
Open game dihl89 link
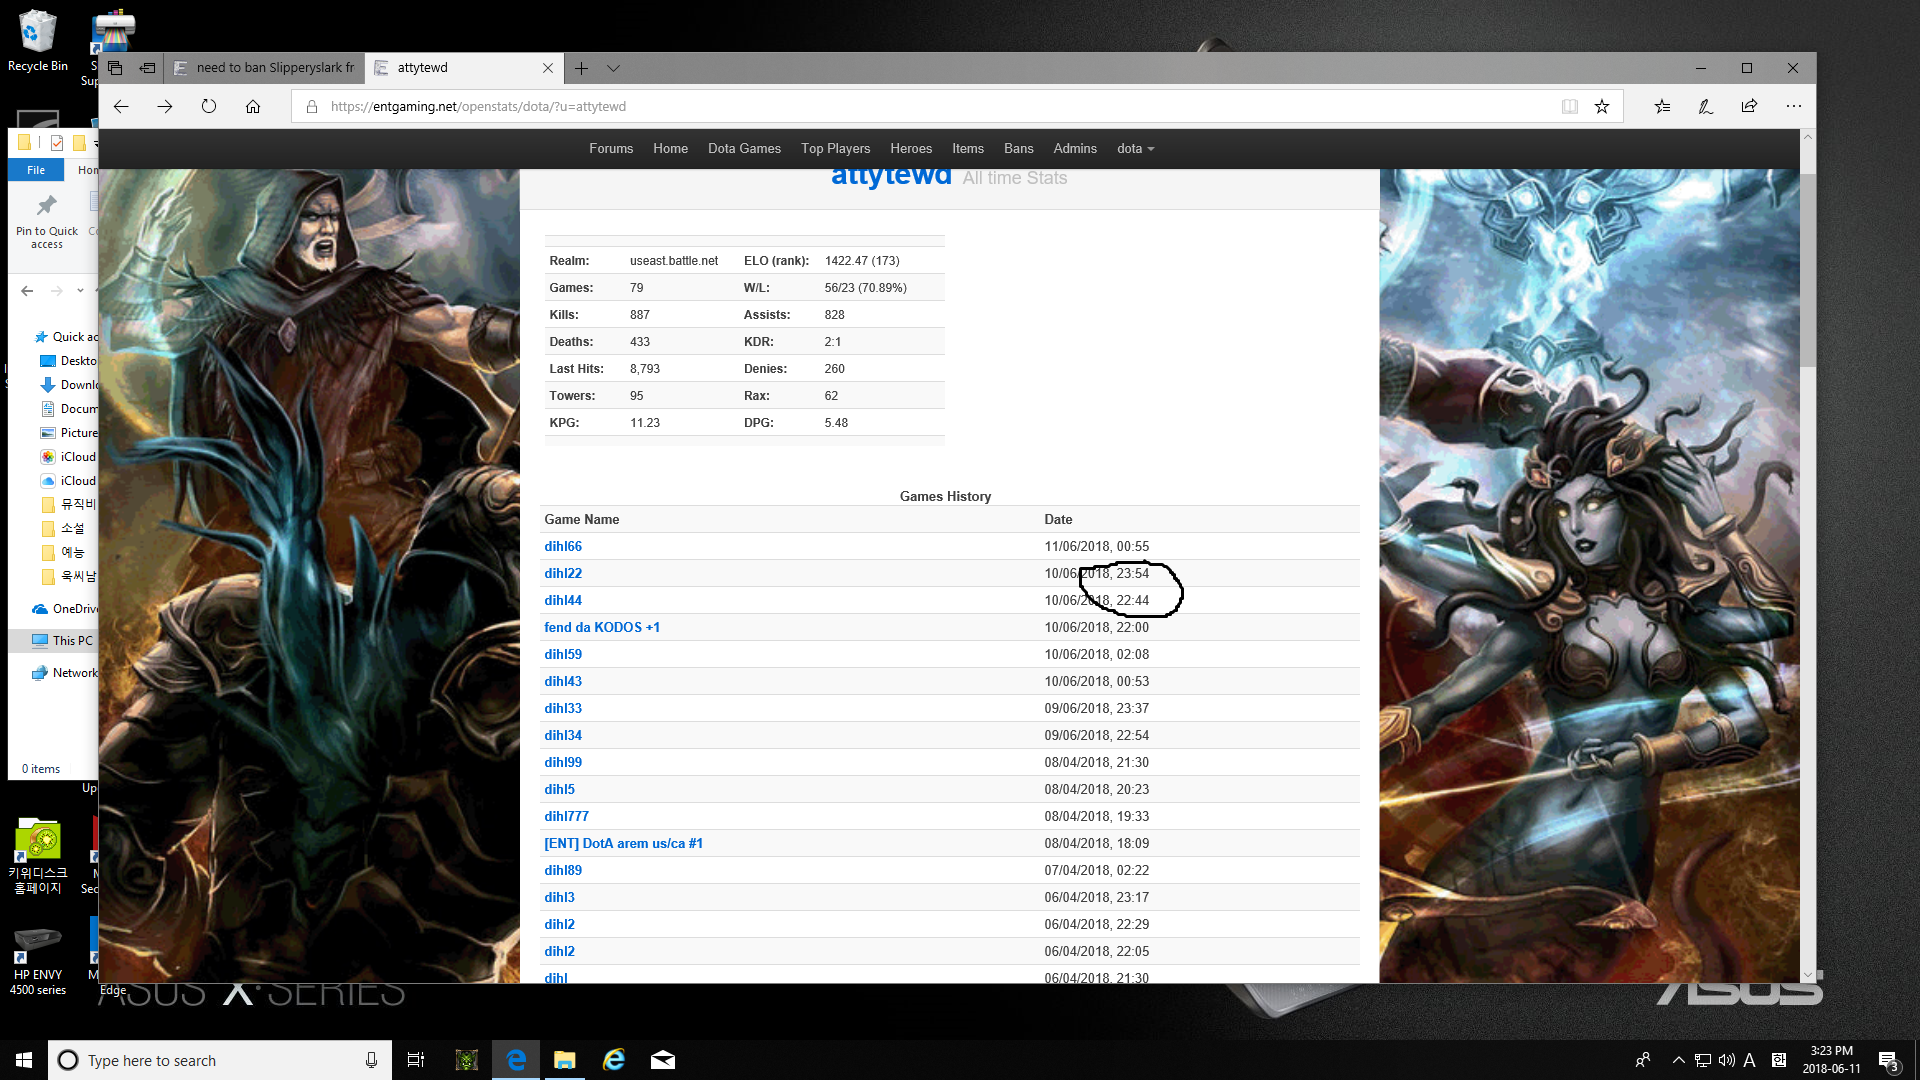pos(563,871)
